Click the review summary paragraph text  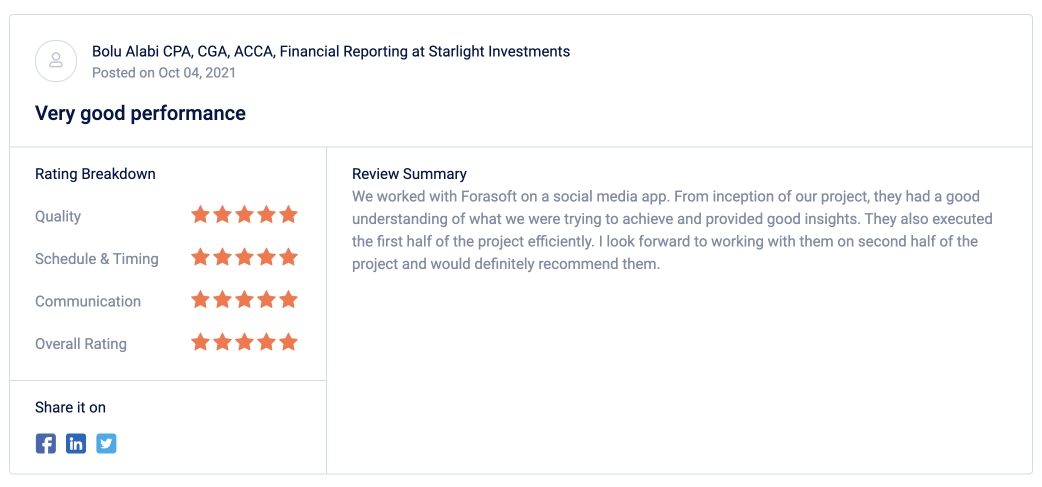[x=672, y=231]
